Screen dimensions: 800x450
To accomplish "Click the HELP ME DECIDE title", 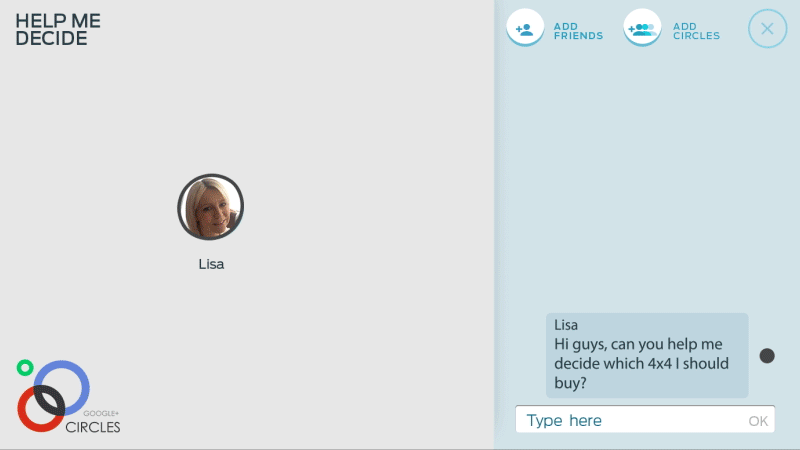I will [58, 30].
